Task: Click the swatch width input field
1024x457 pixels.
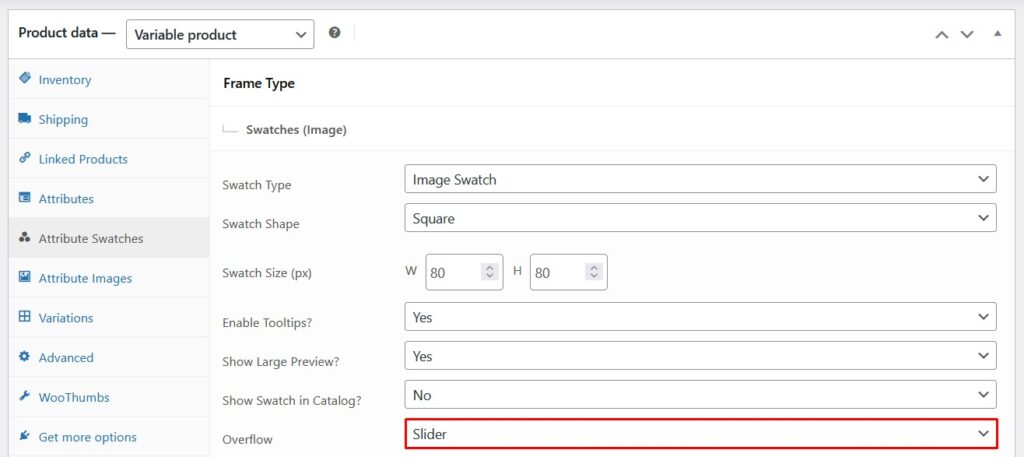Action: (452, 272)
